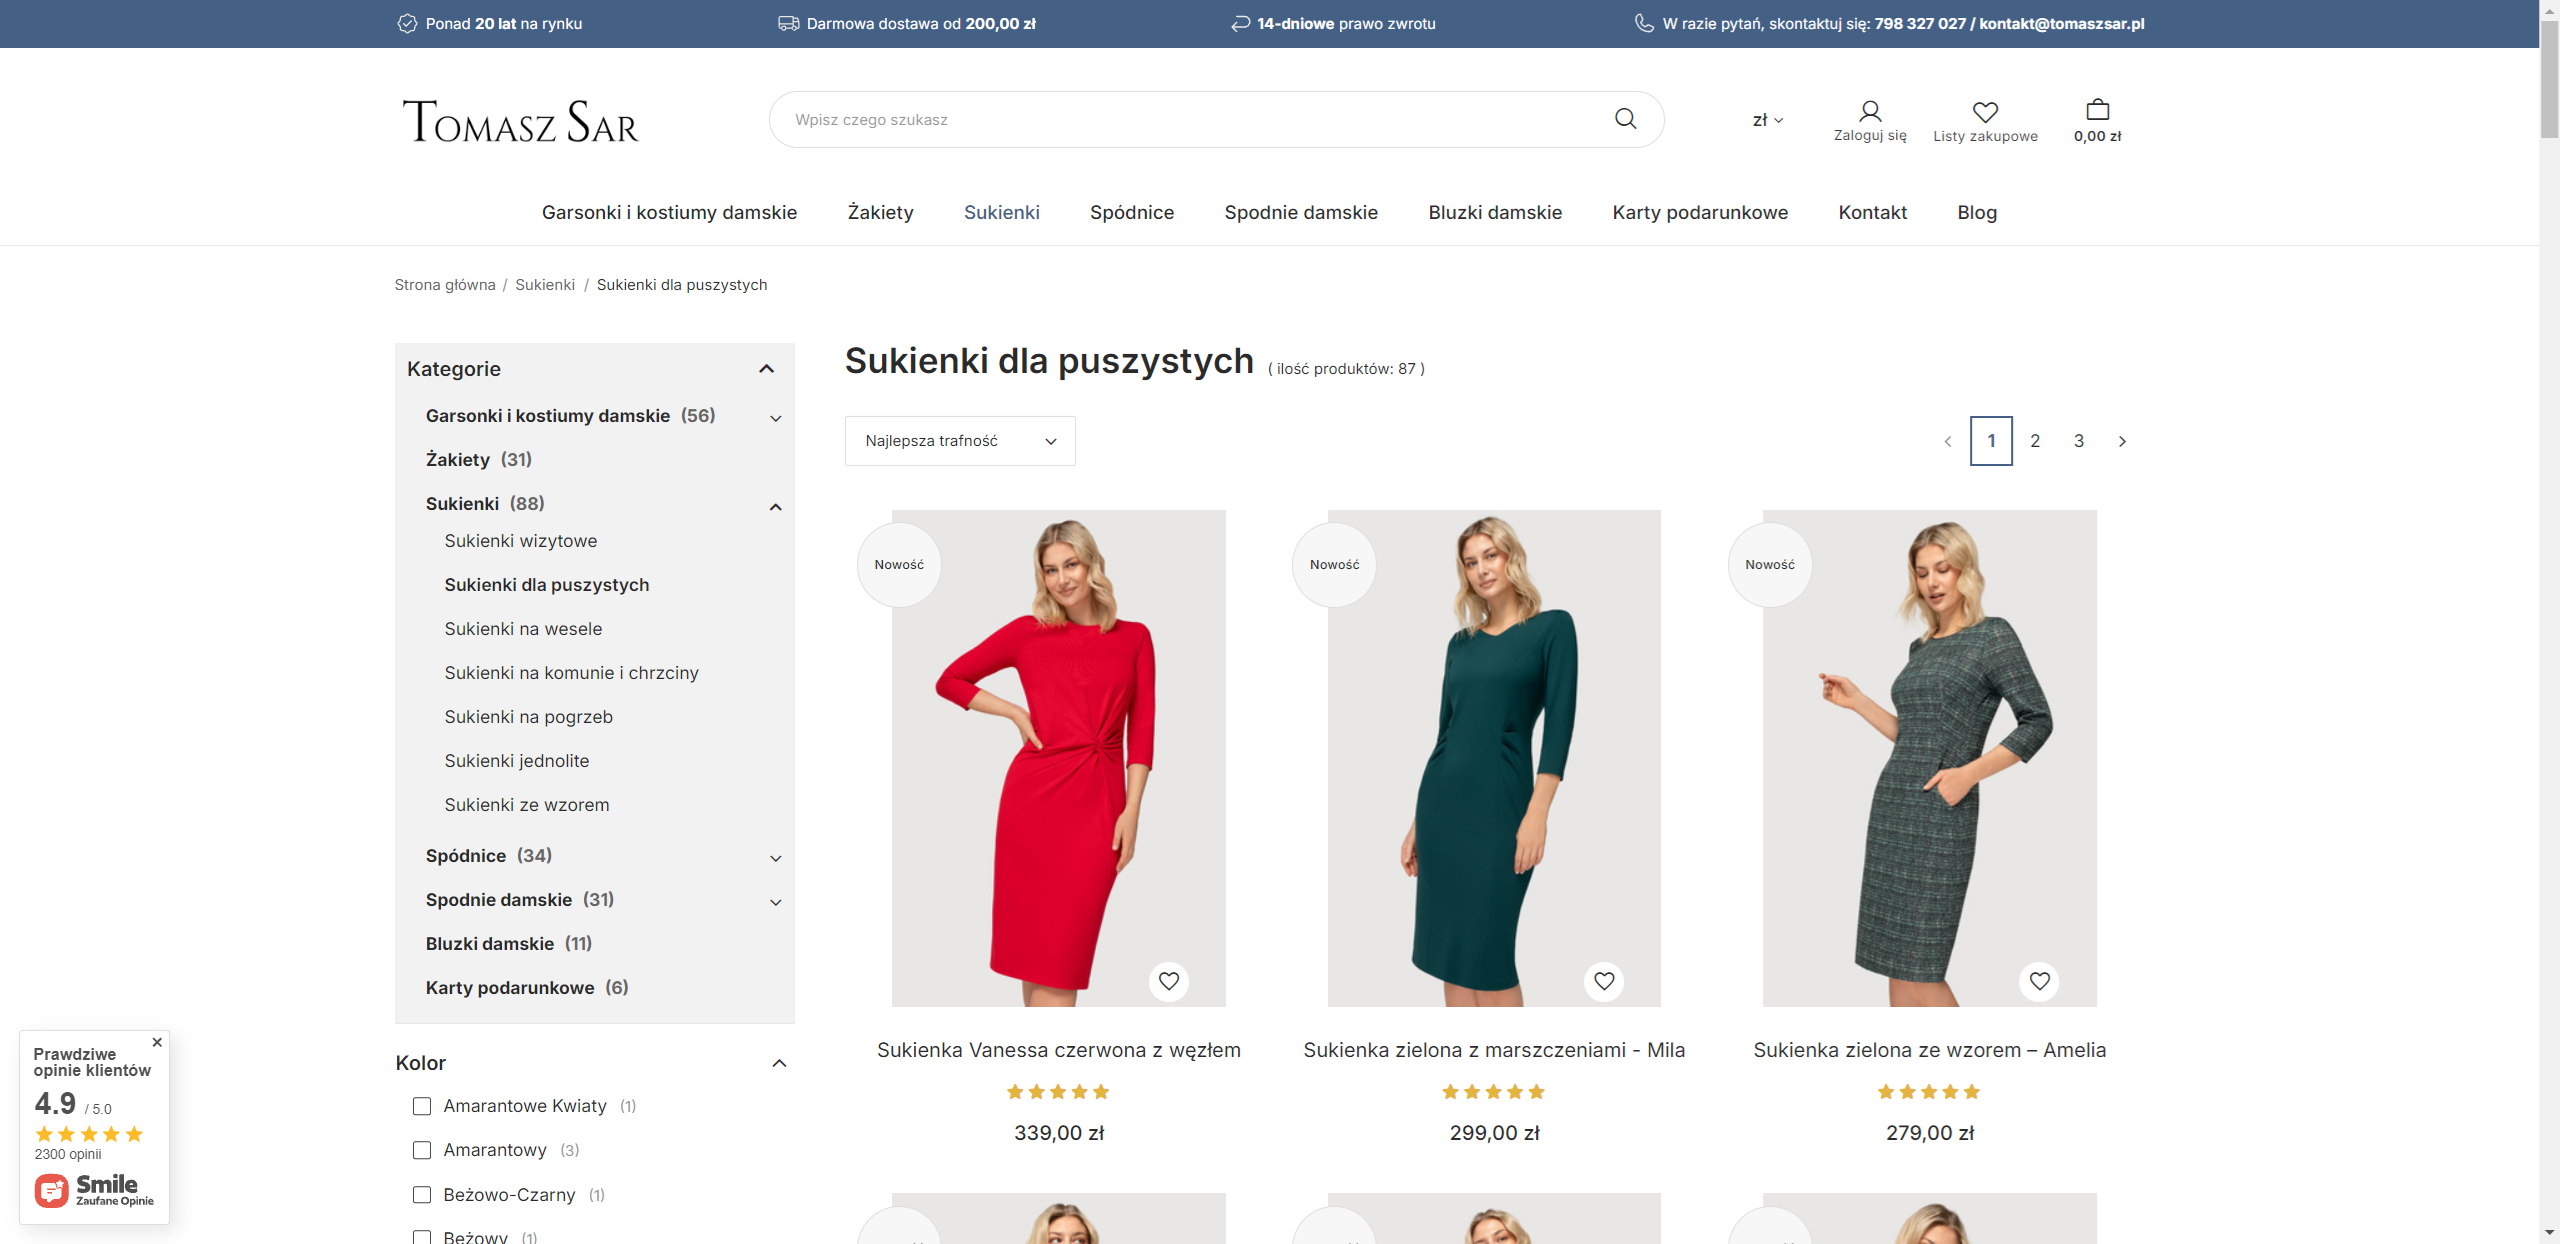Go to results page 3

2078,440
